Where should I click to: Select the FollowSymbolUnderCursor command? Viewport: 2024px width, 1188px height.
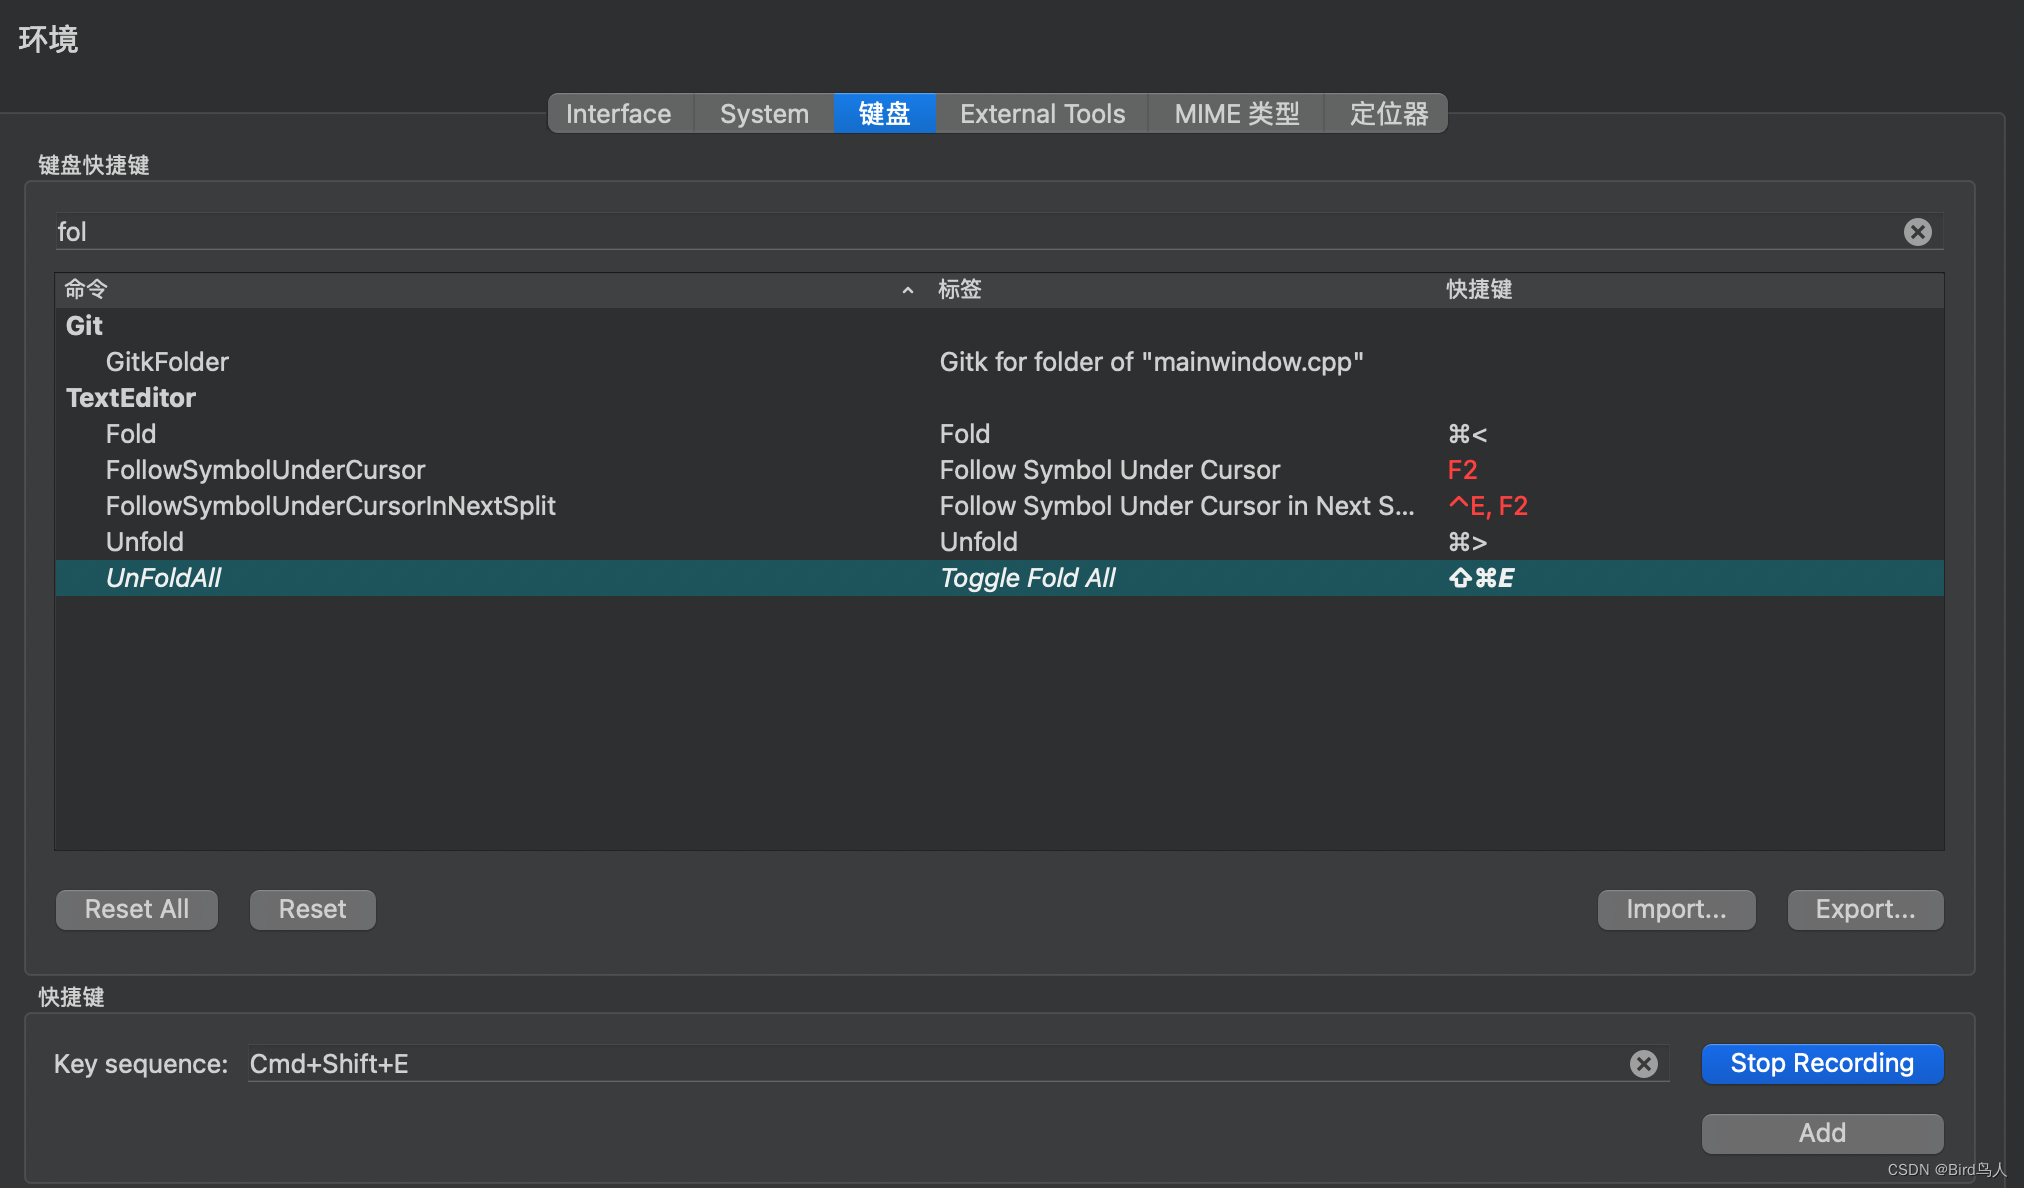pos(265,470)
